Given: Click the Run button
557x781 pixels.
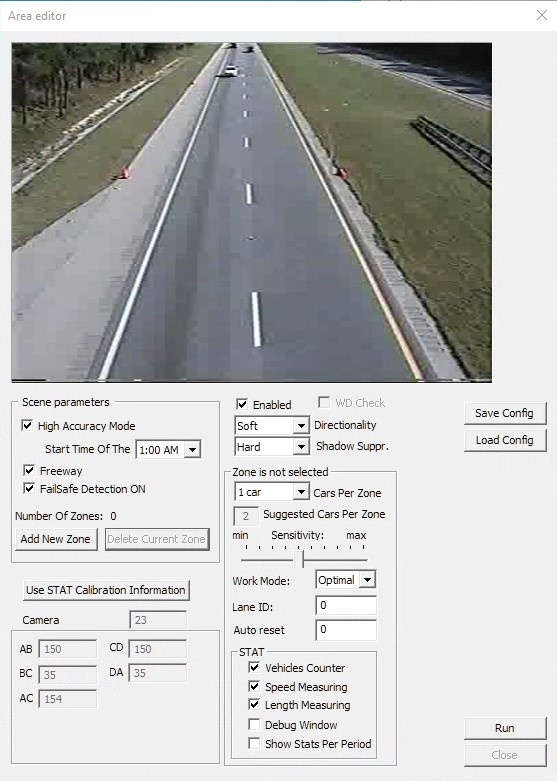Looking at the screenshot, I should [505, 728].
